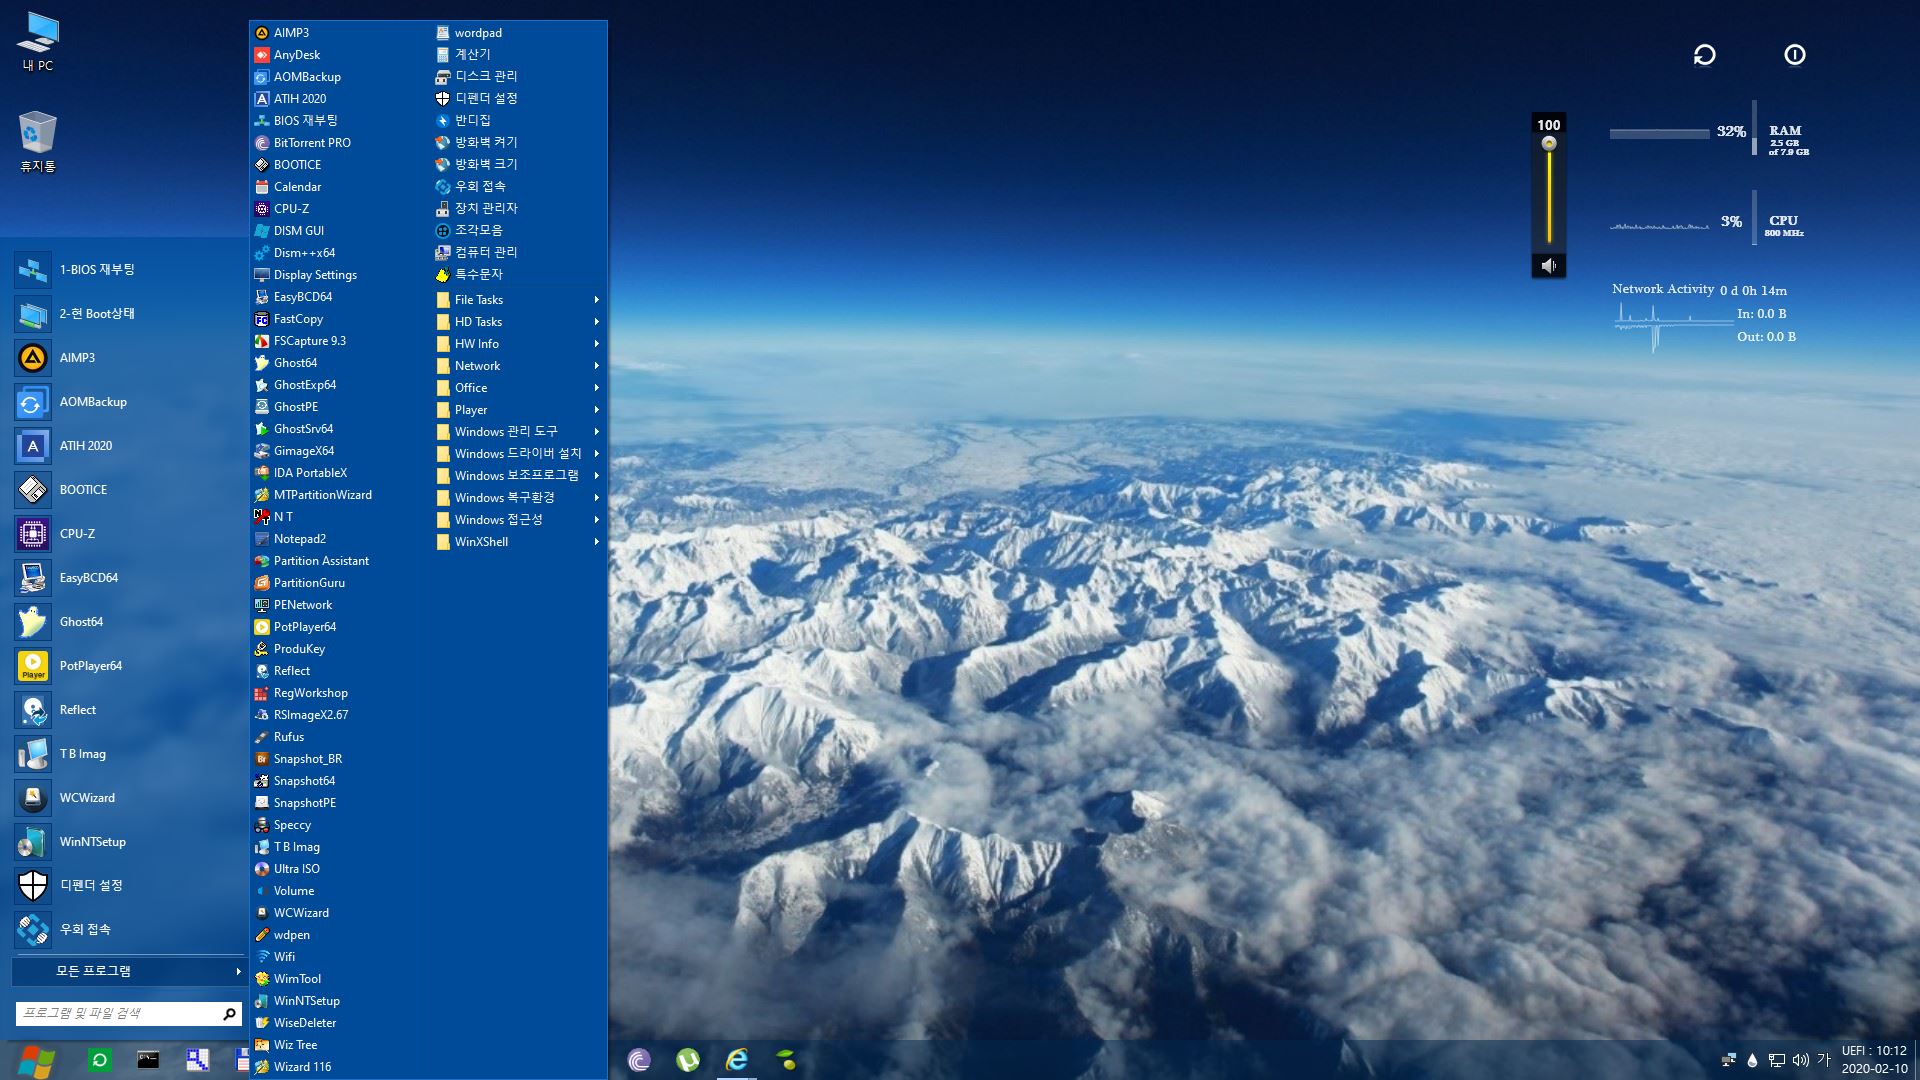The image size is (1920, 1080).
Task: Open the green lime taskbar icon
Action: click(x=786, y=1060)
